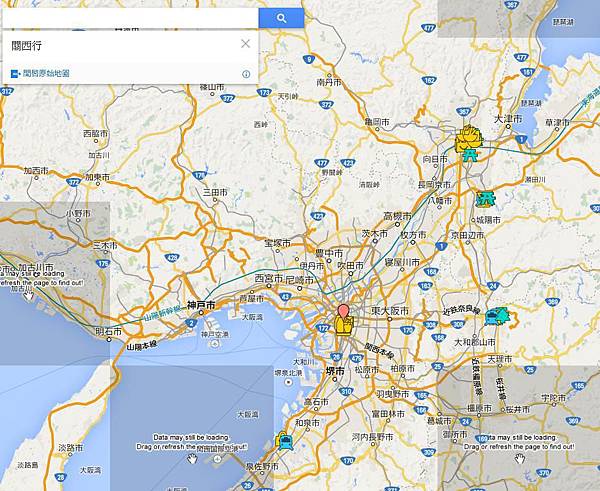Click the route 423 shield near 野間峠
This screenshot has height=491, width=600.
[x=347, y=163]
